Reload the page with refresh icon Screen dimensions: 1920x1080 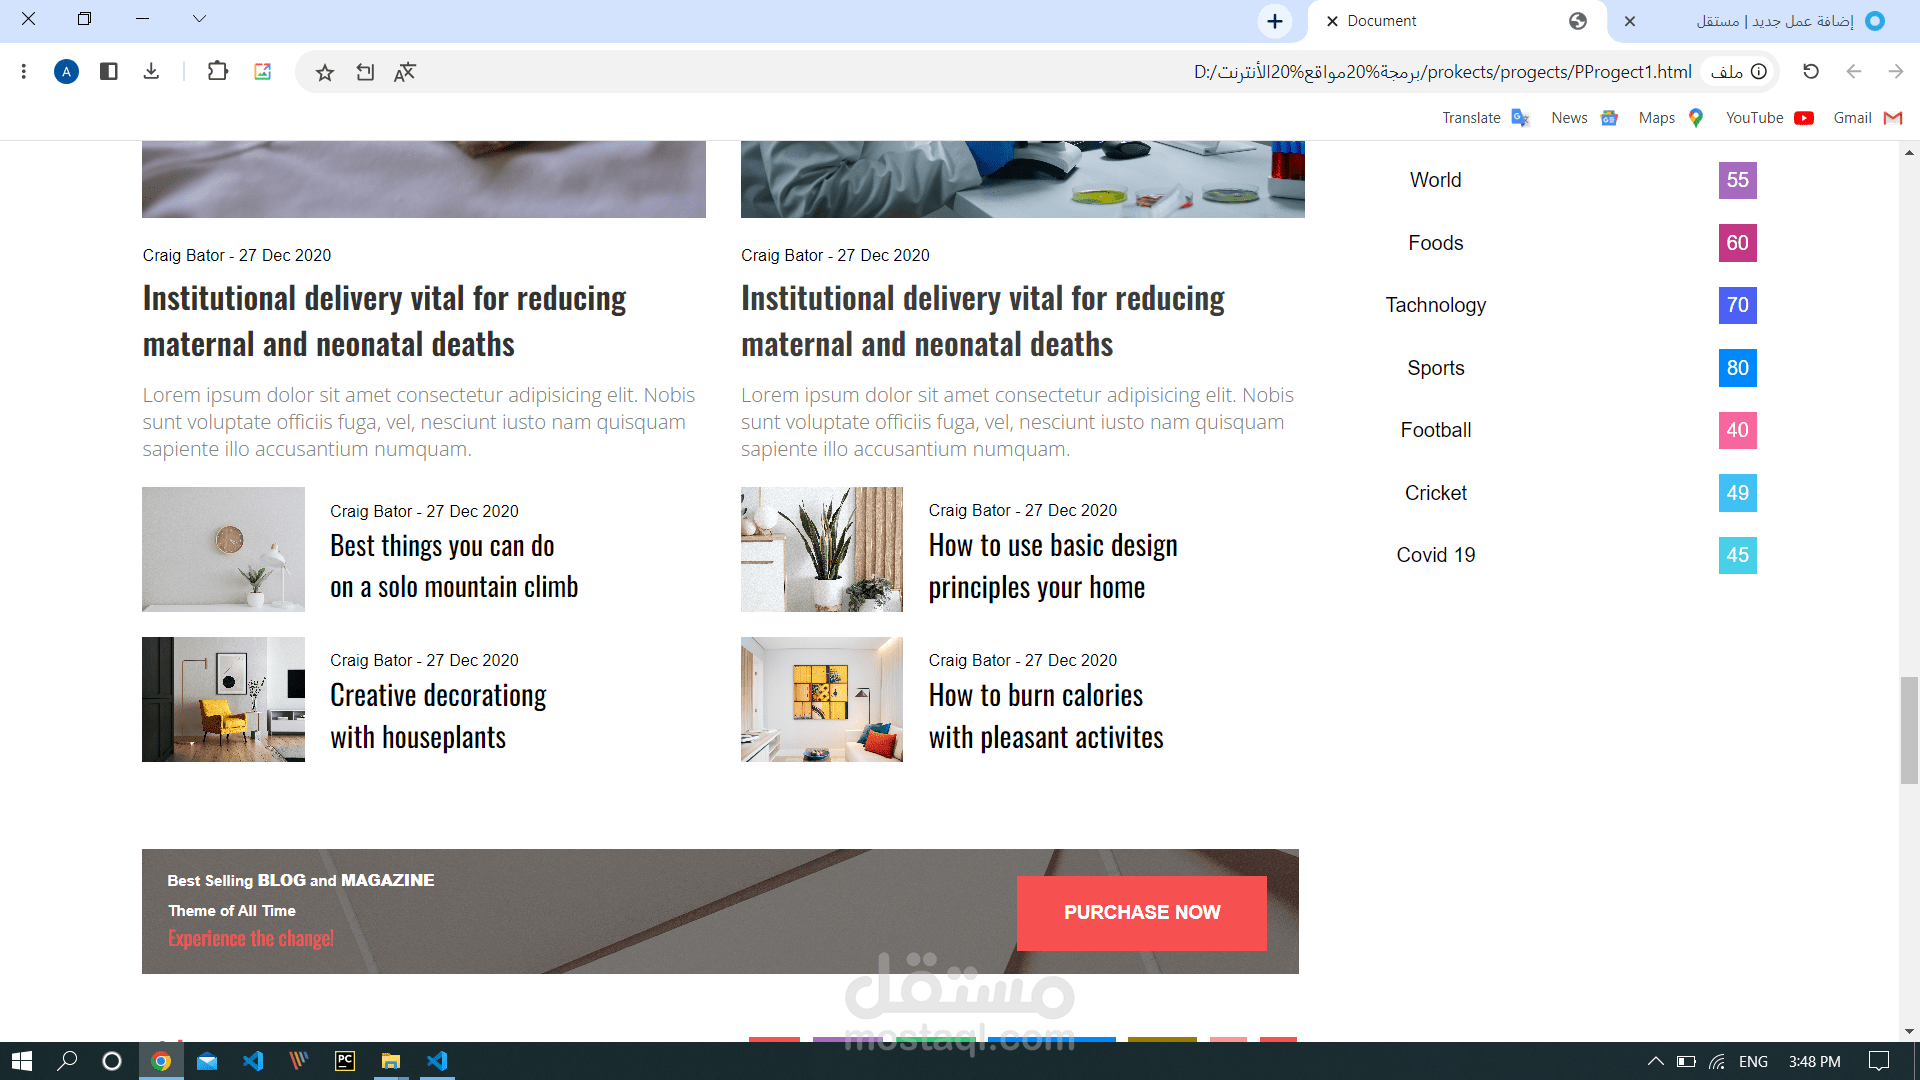(x=1810, y=72)
